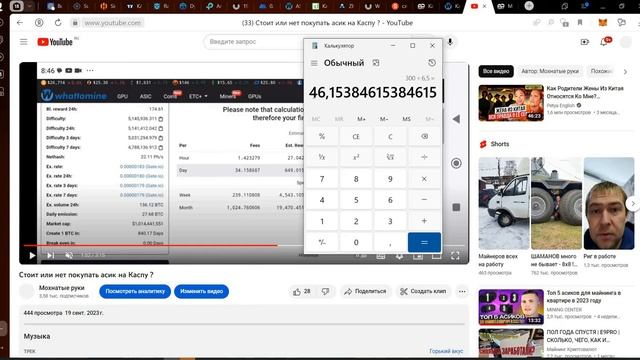Toggle sign with the +/- key
The height and width of the screenshot is (360, 640).
(322, 242)
